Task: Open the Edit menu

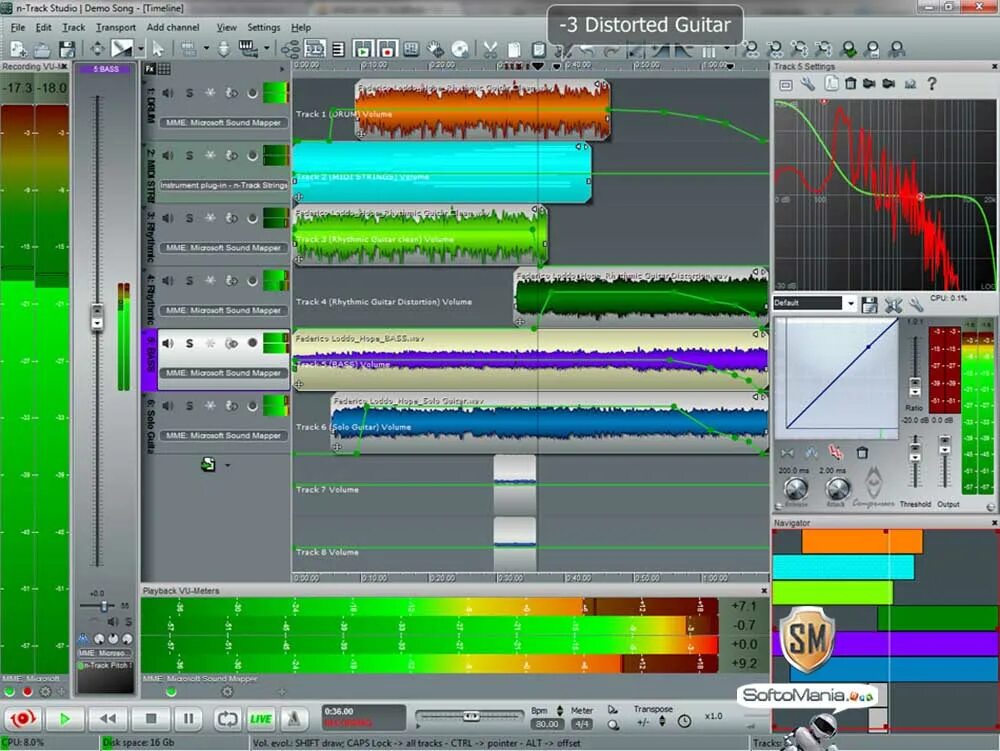Action: (43, 27)
